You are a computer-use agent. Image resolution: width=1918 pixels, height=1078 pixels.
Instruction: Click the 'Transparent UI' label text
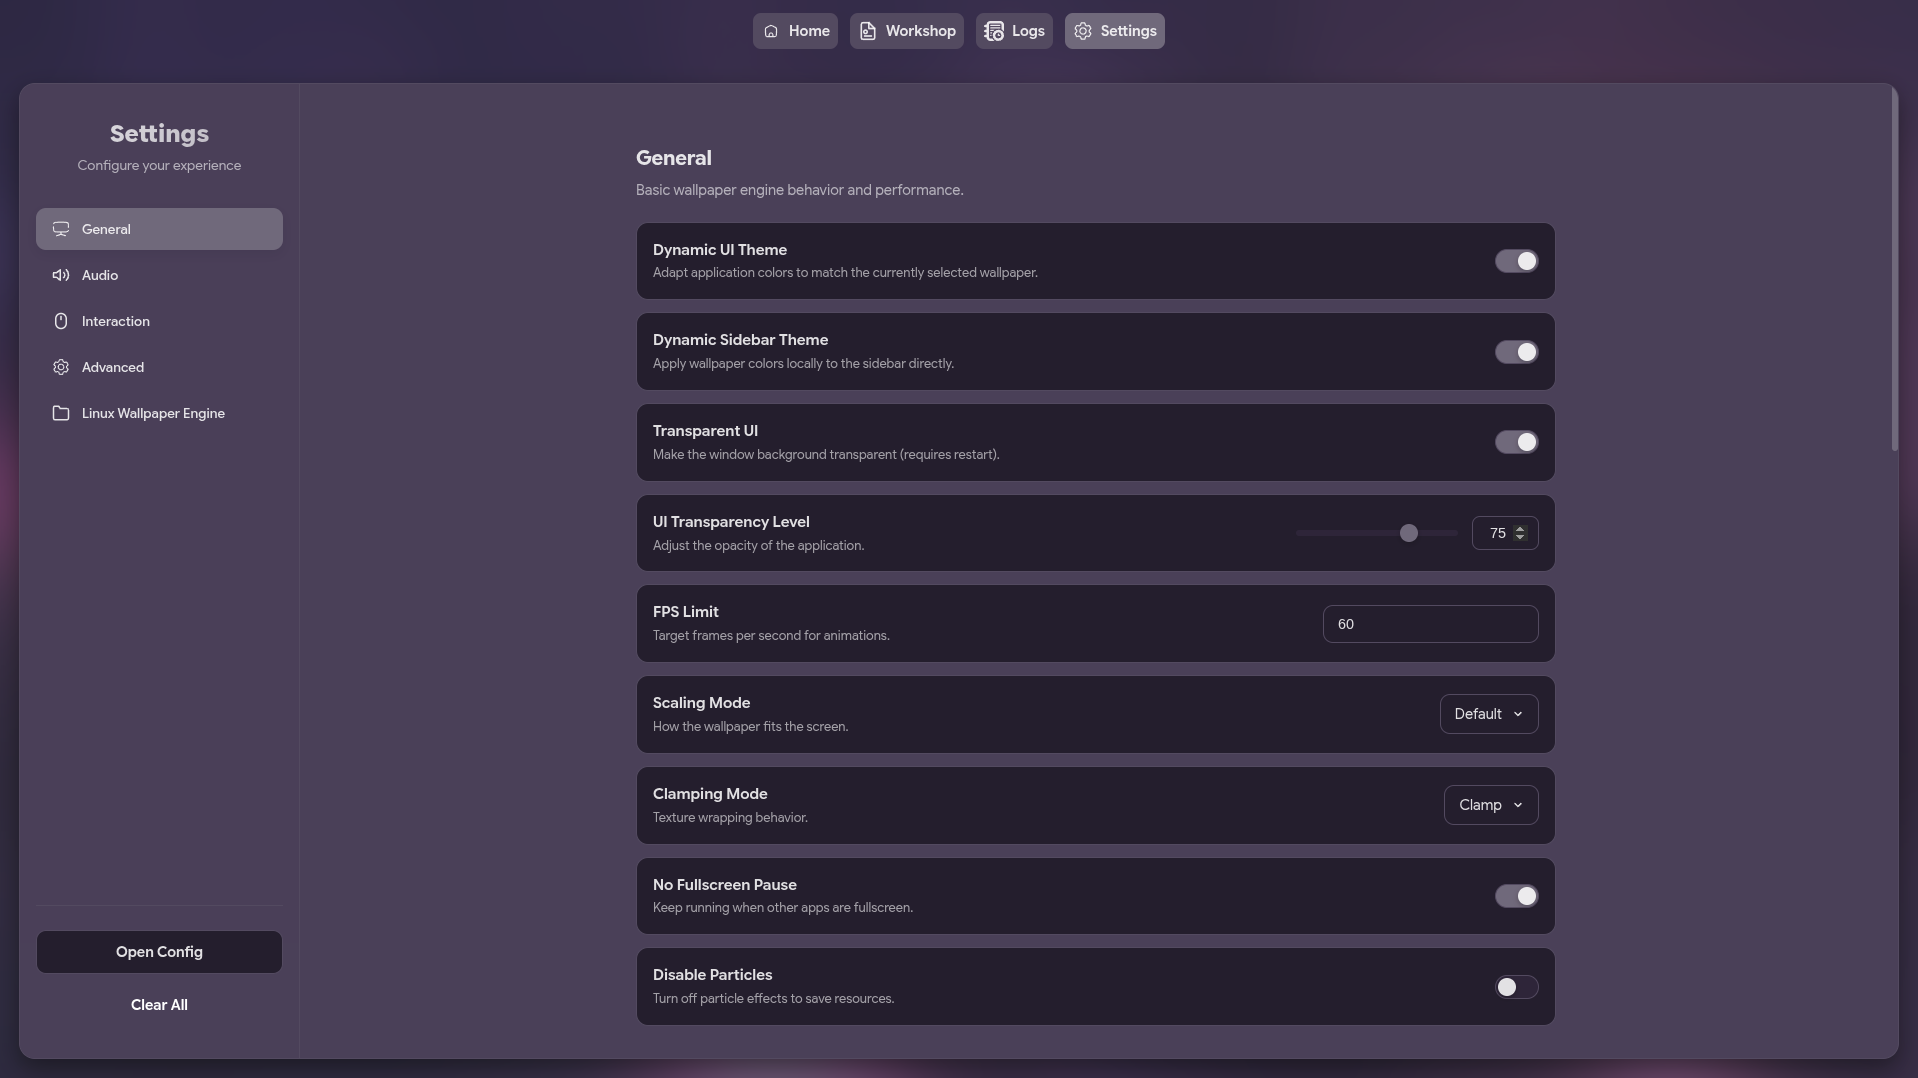(x=705, y=431)
